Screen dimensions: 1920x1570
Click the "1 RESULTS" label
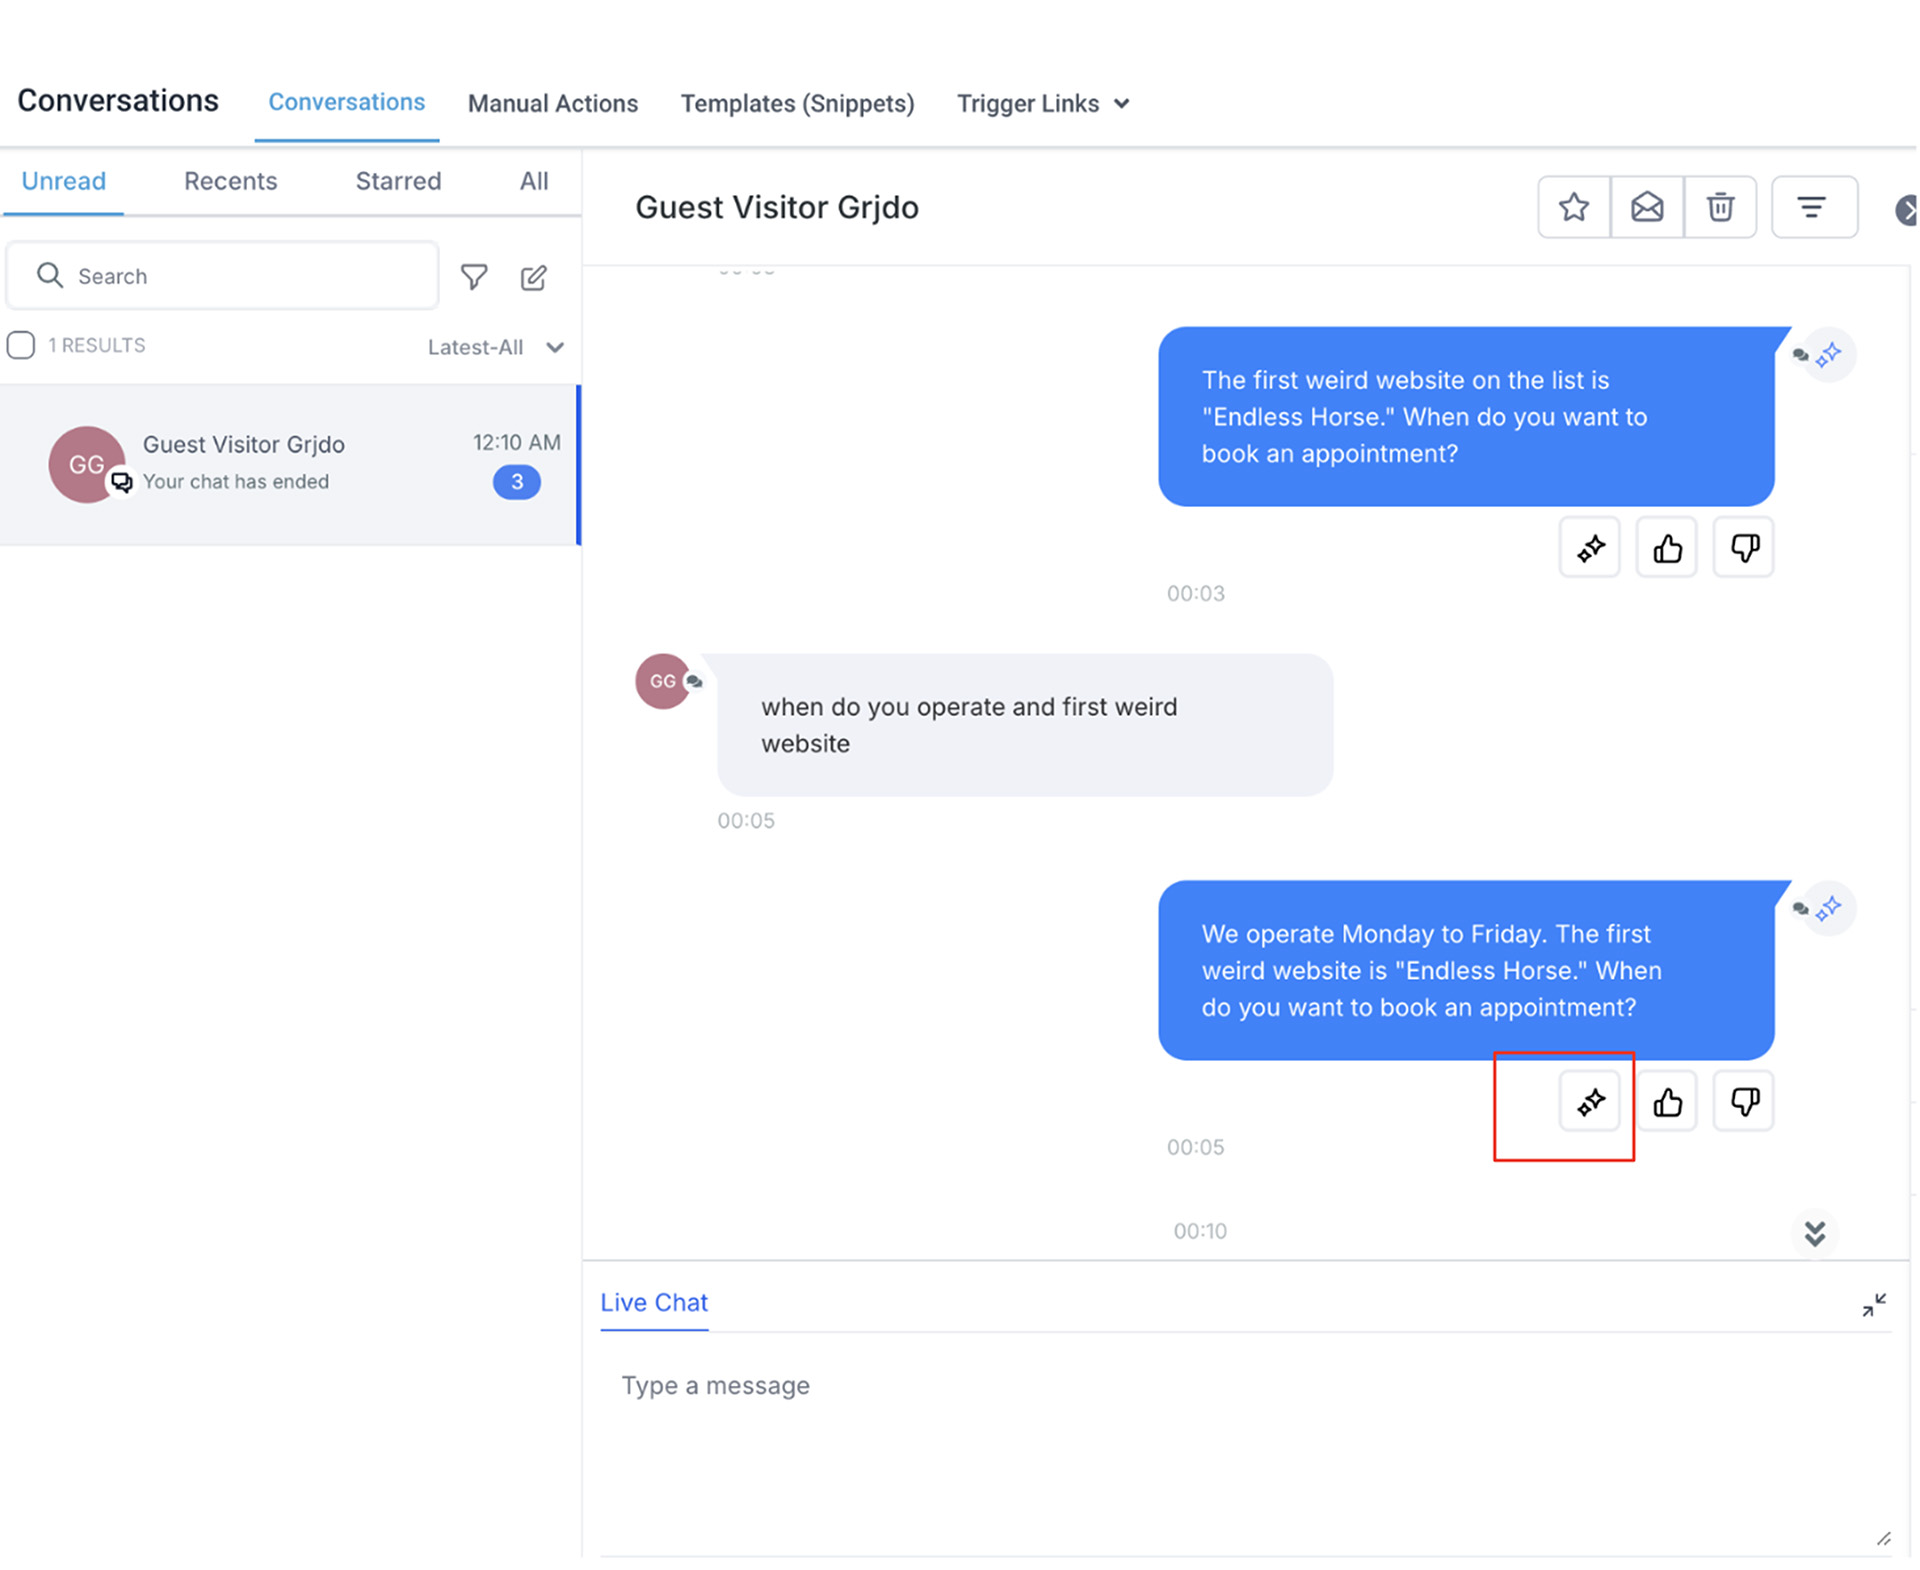tap(97, 345)
